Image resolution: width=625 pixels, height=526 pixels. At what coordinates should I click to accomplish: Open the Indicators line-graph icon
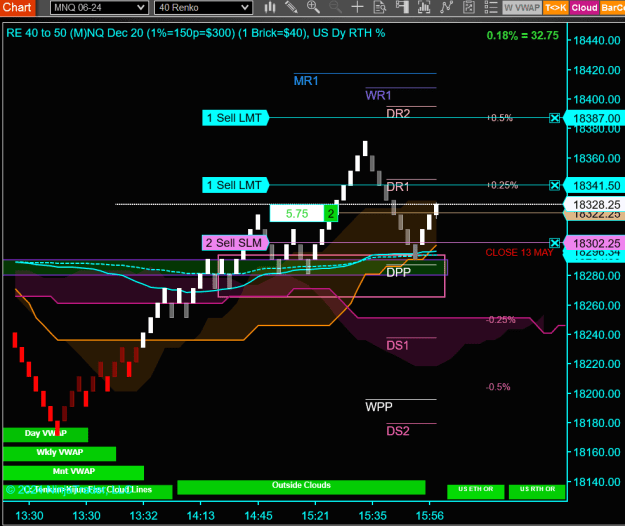(x=446, y=7)
